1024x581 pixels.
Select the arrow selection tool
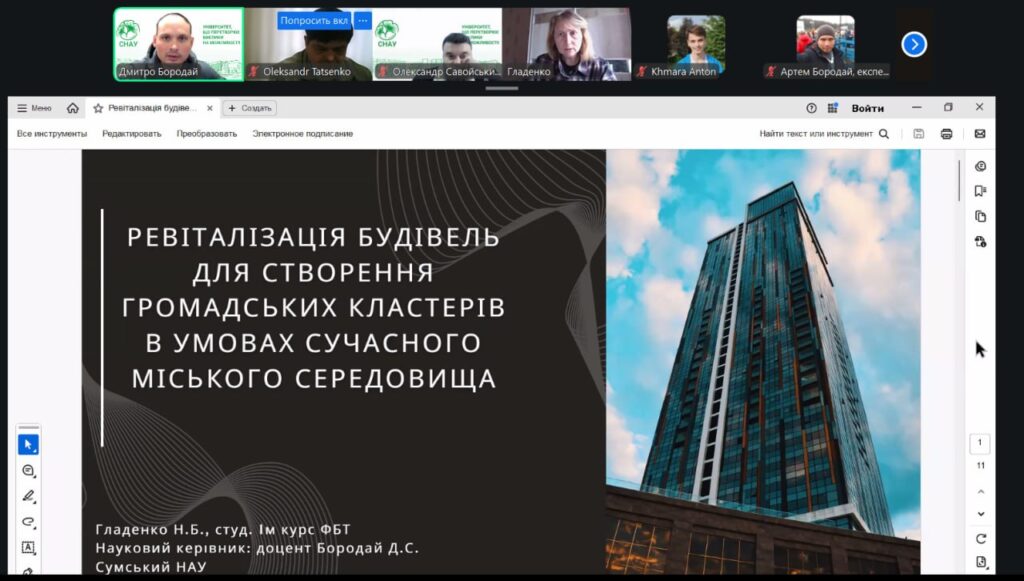pos(28,444)
